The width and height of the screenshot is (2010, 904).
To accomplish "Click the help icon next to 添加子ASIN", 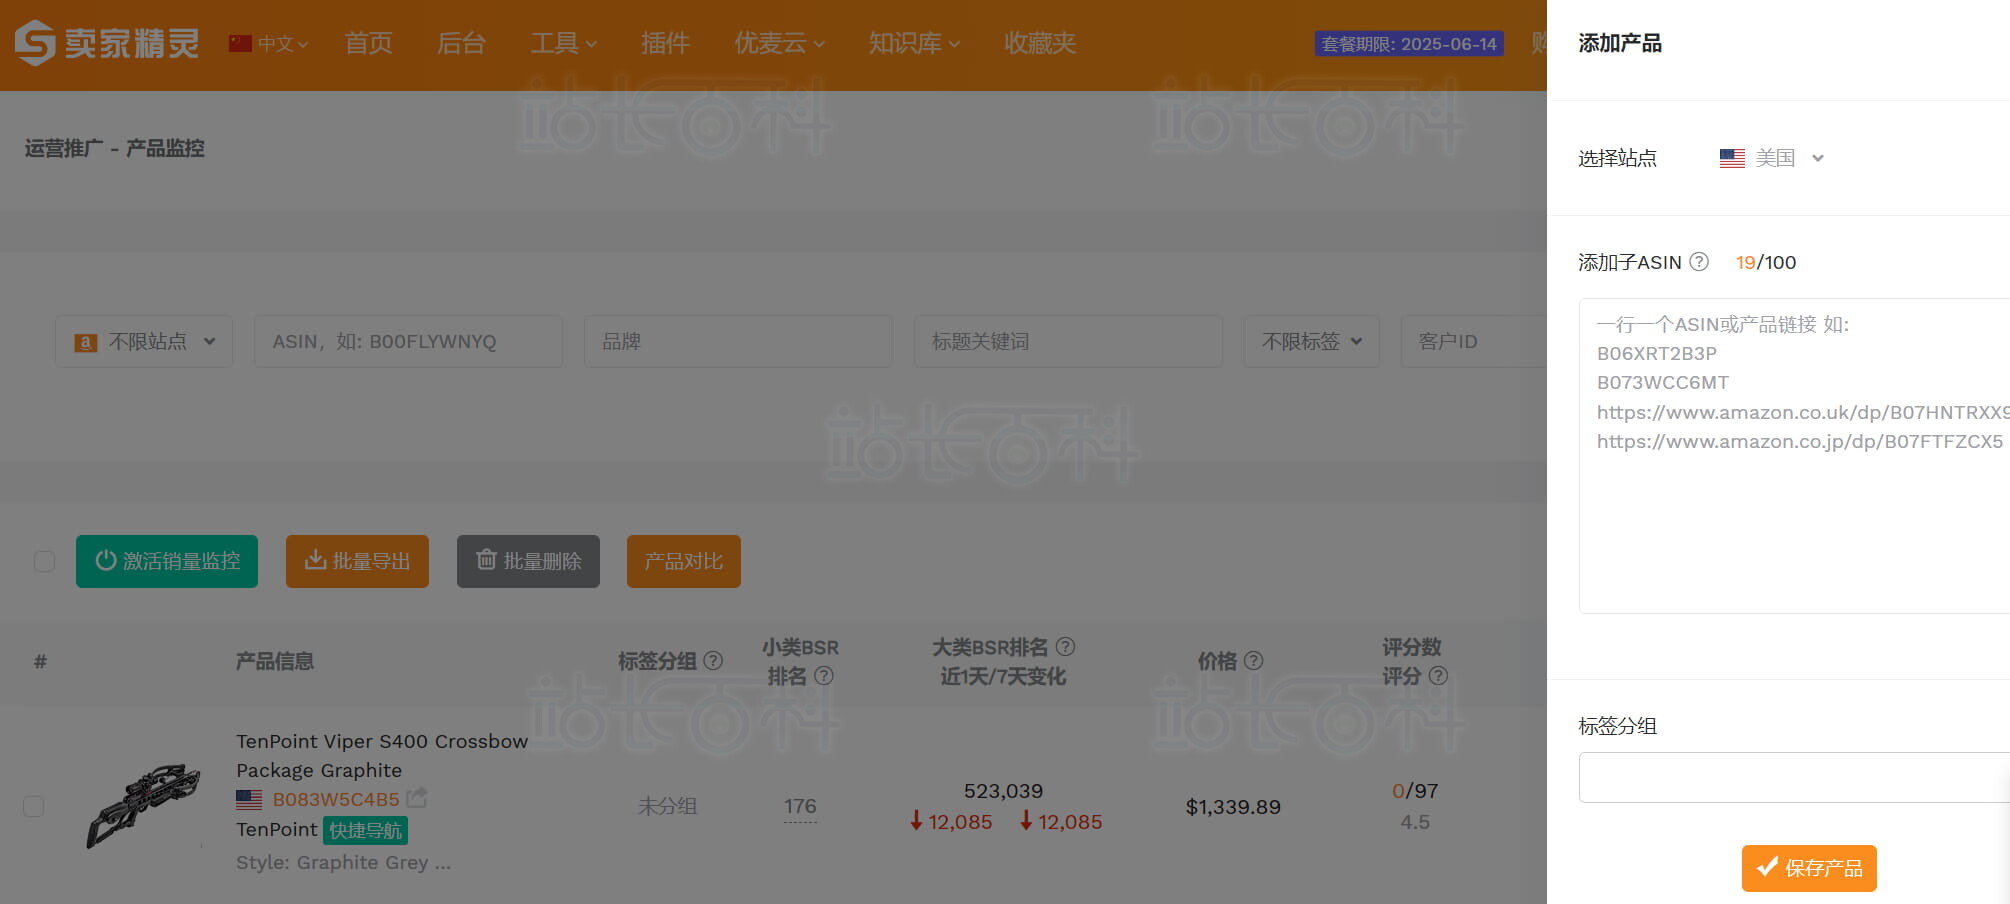I will [1698, 262].
